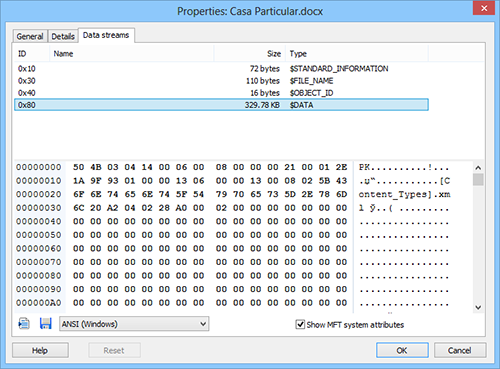Image resolution: width=500 pixels, height=369 pixels.
Task: Click the 110 bytes size value
Action: [263, 81]
